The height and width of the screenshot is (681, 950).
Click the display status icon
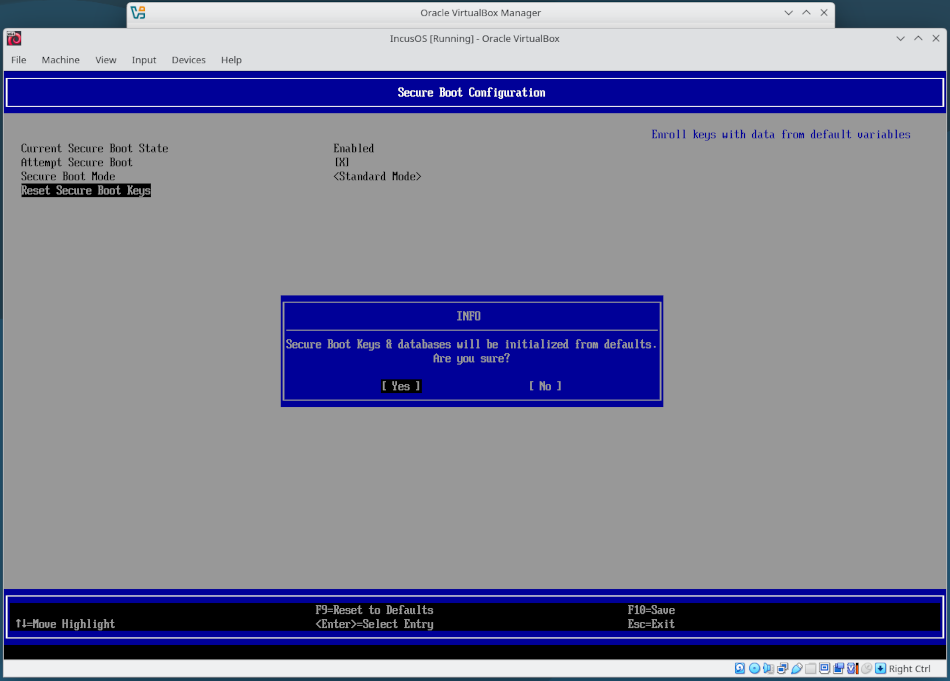pyautogui.click(x=825, y=668)
